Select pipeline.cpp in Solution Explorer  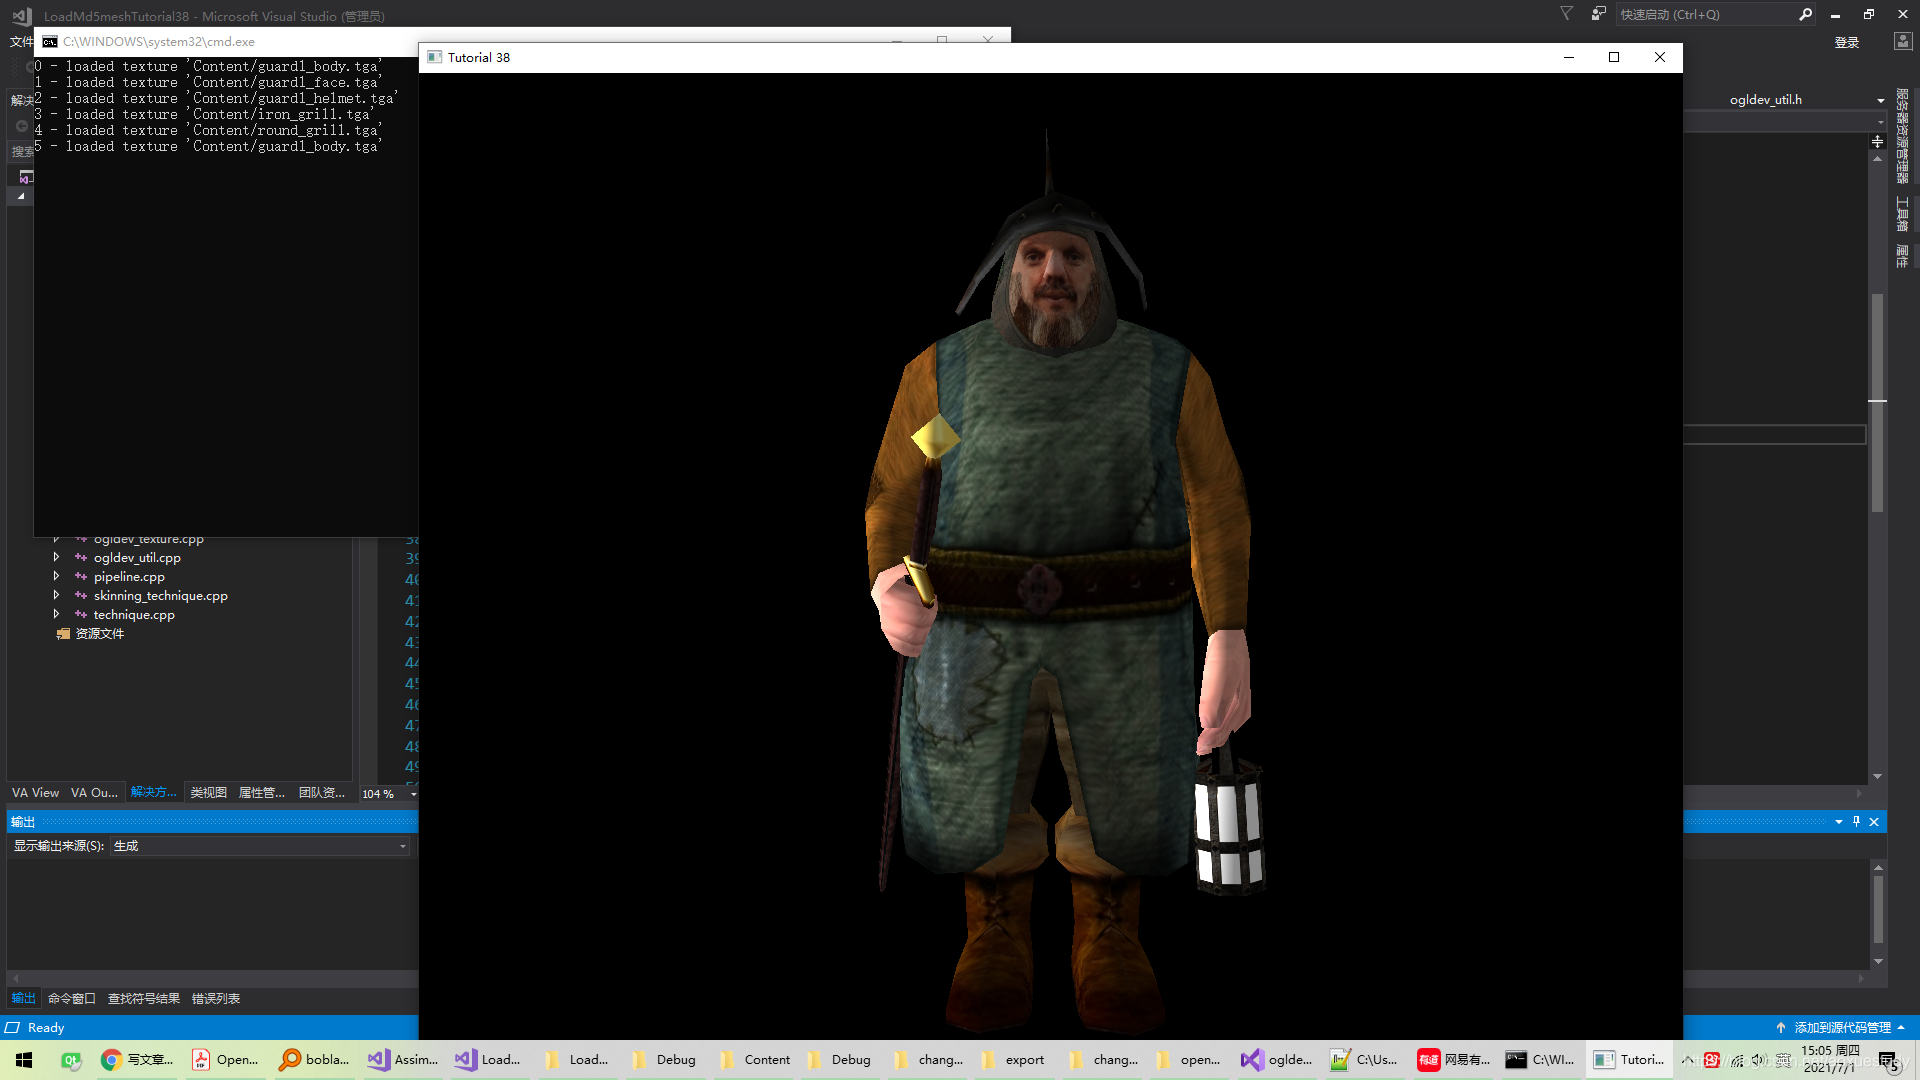129,577
